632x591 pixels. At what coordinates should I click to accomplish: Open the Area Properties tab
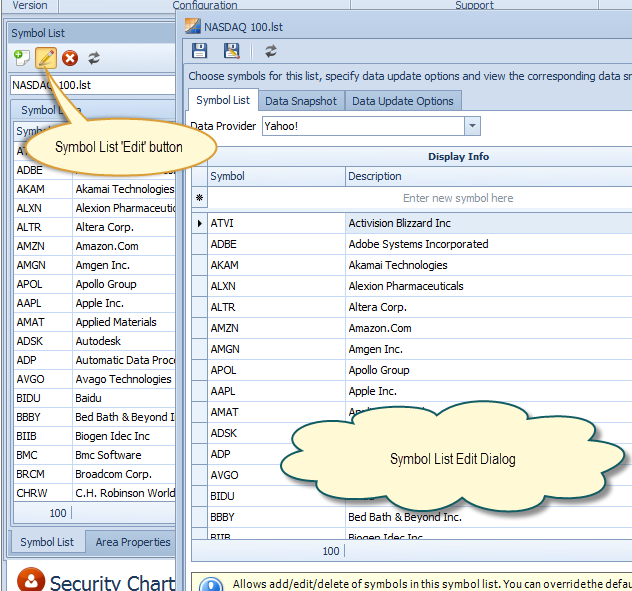pyautogui.click(x=133, y=542)
